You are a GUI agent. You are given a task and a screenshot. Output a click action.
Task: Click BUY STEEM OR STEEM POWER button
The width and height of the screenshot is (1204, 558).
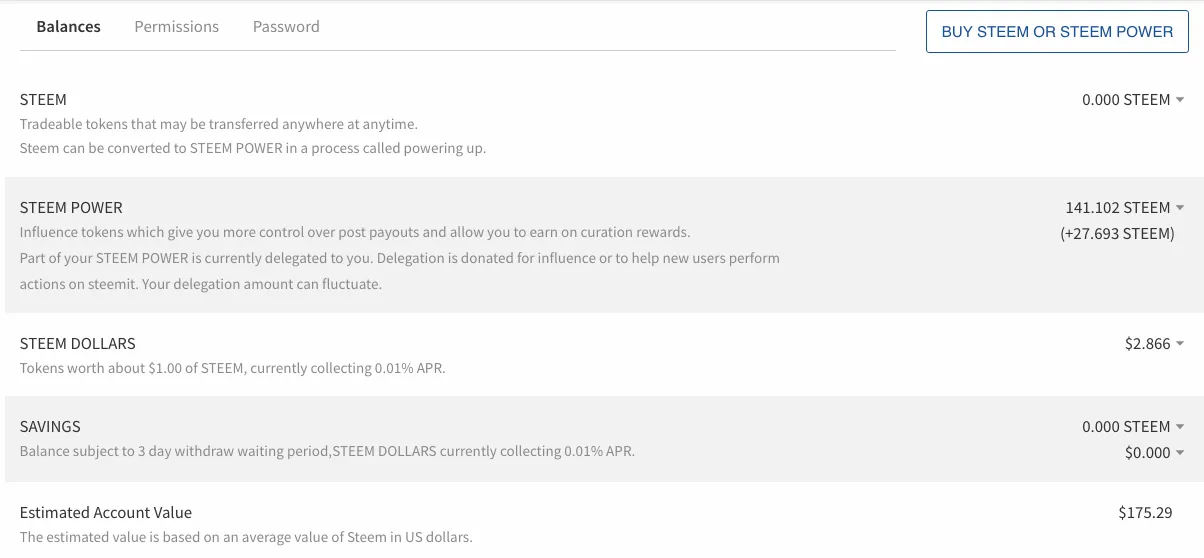pyautogui.click(x=1057, y=32)
